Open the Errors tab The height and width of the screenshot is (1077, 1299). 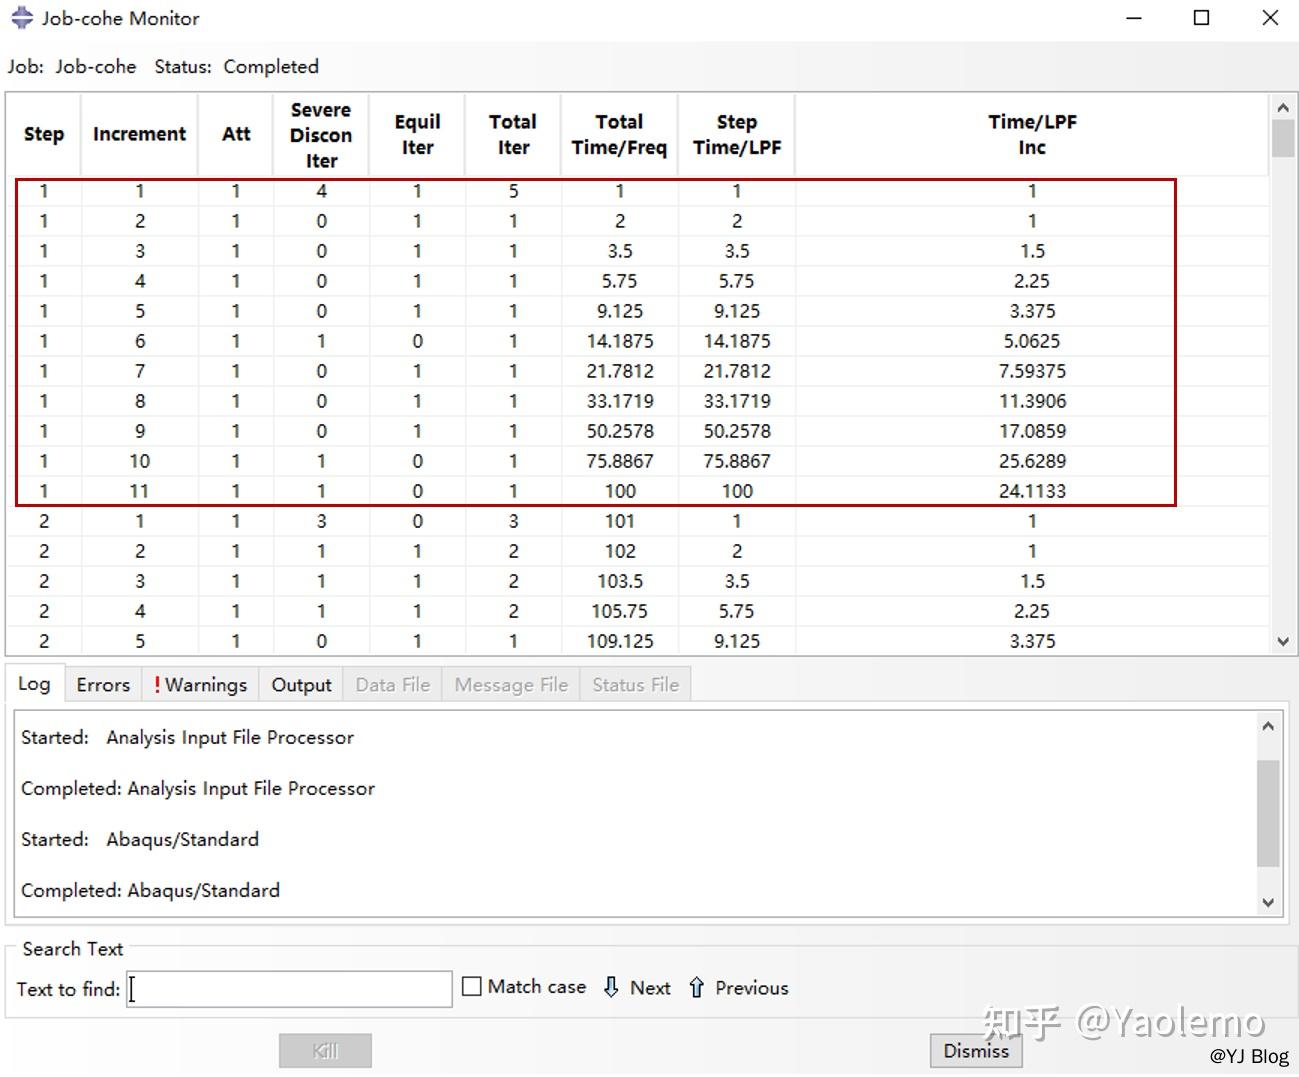[x=103, y=685]
